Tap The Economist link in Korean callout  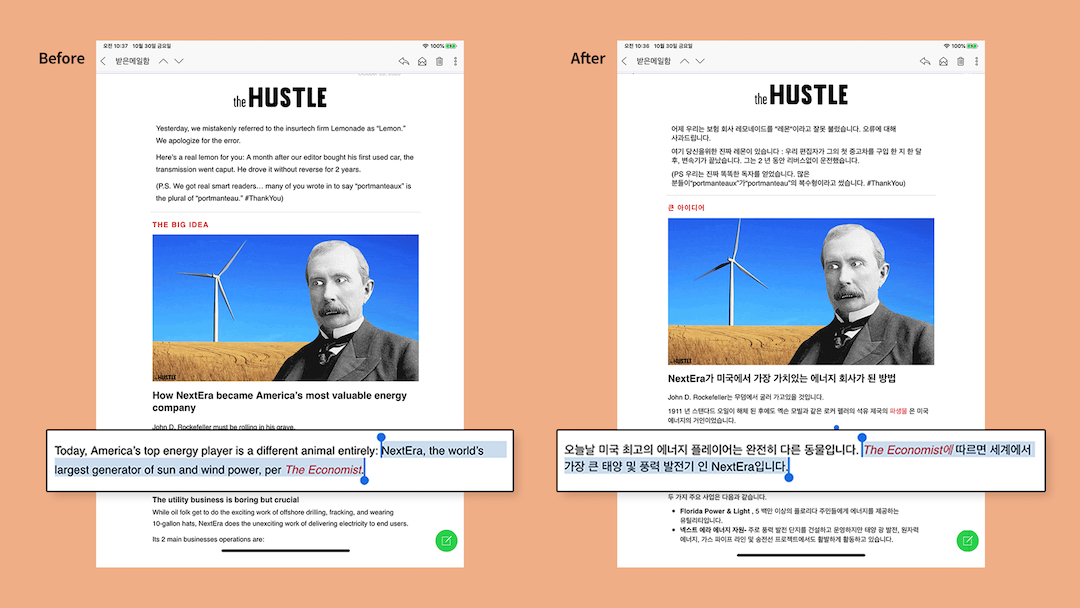(x=908, y=450)
